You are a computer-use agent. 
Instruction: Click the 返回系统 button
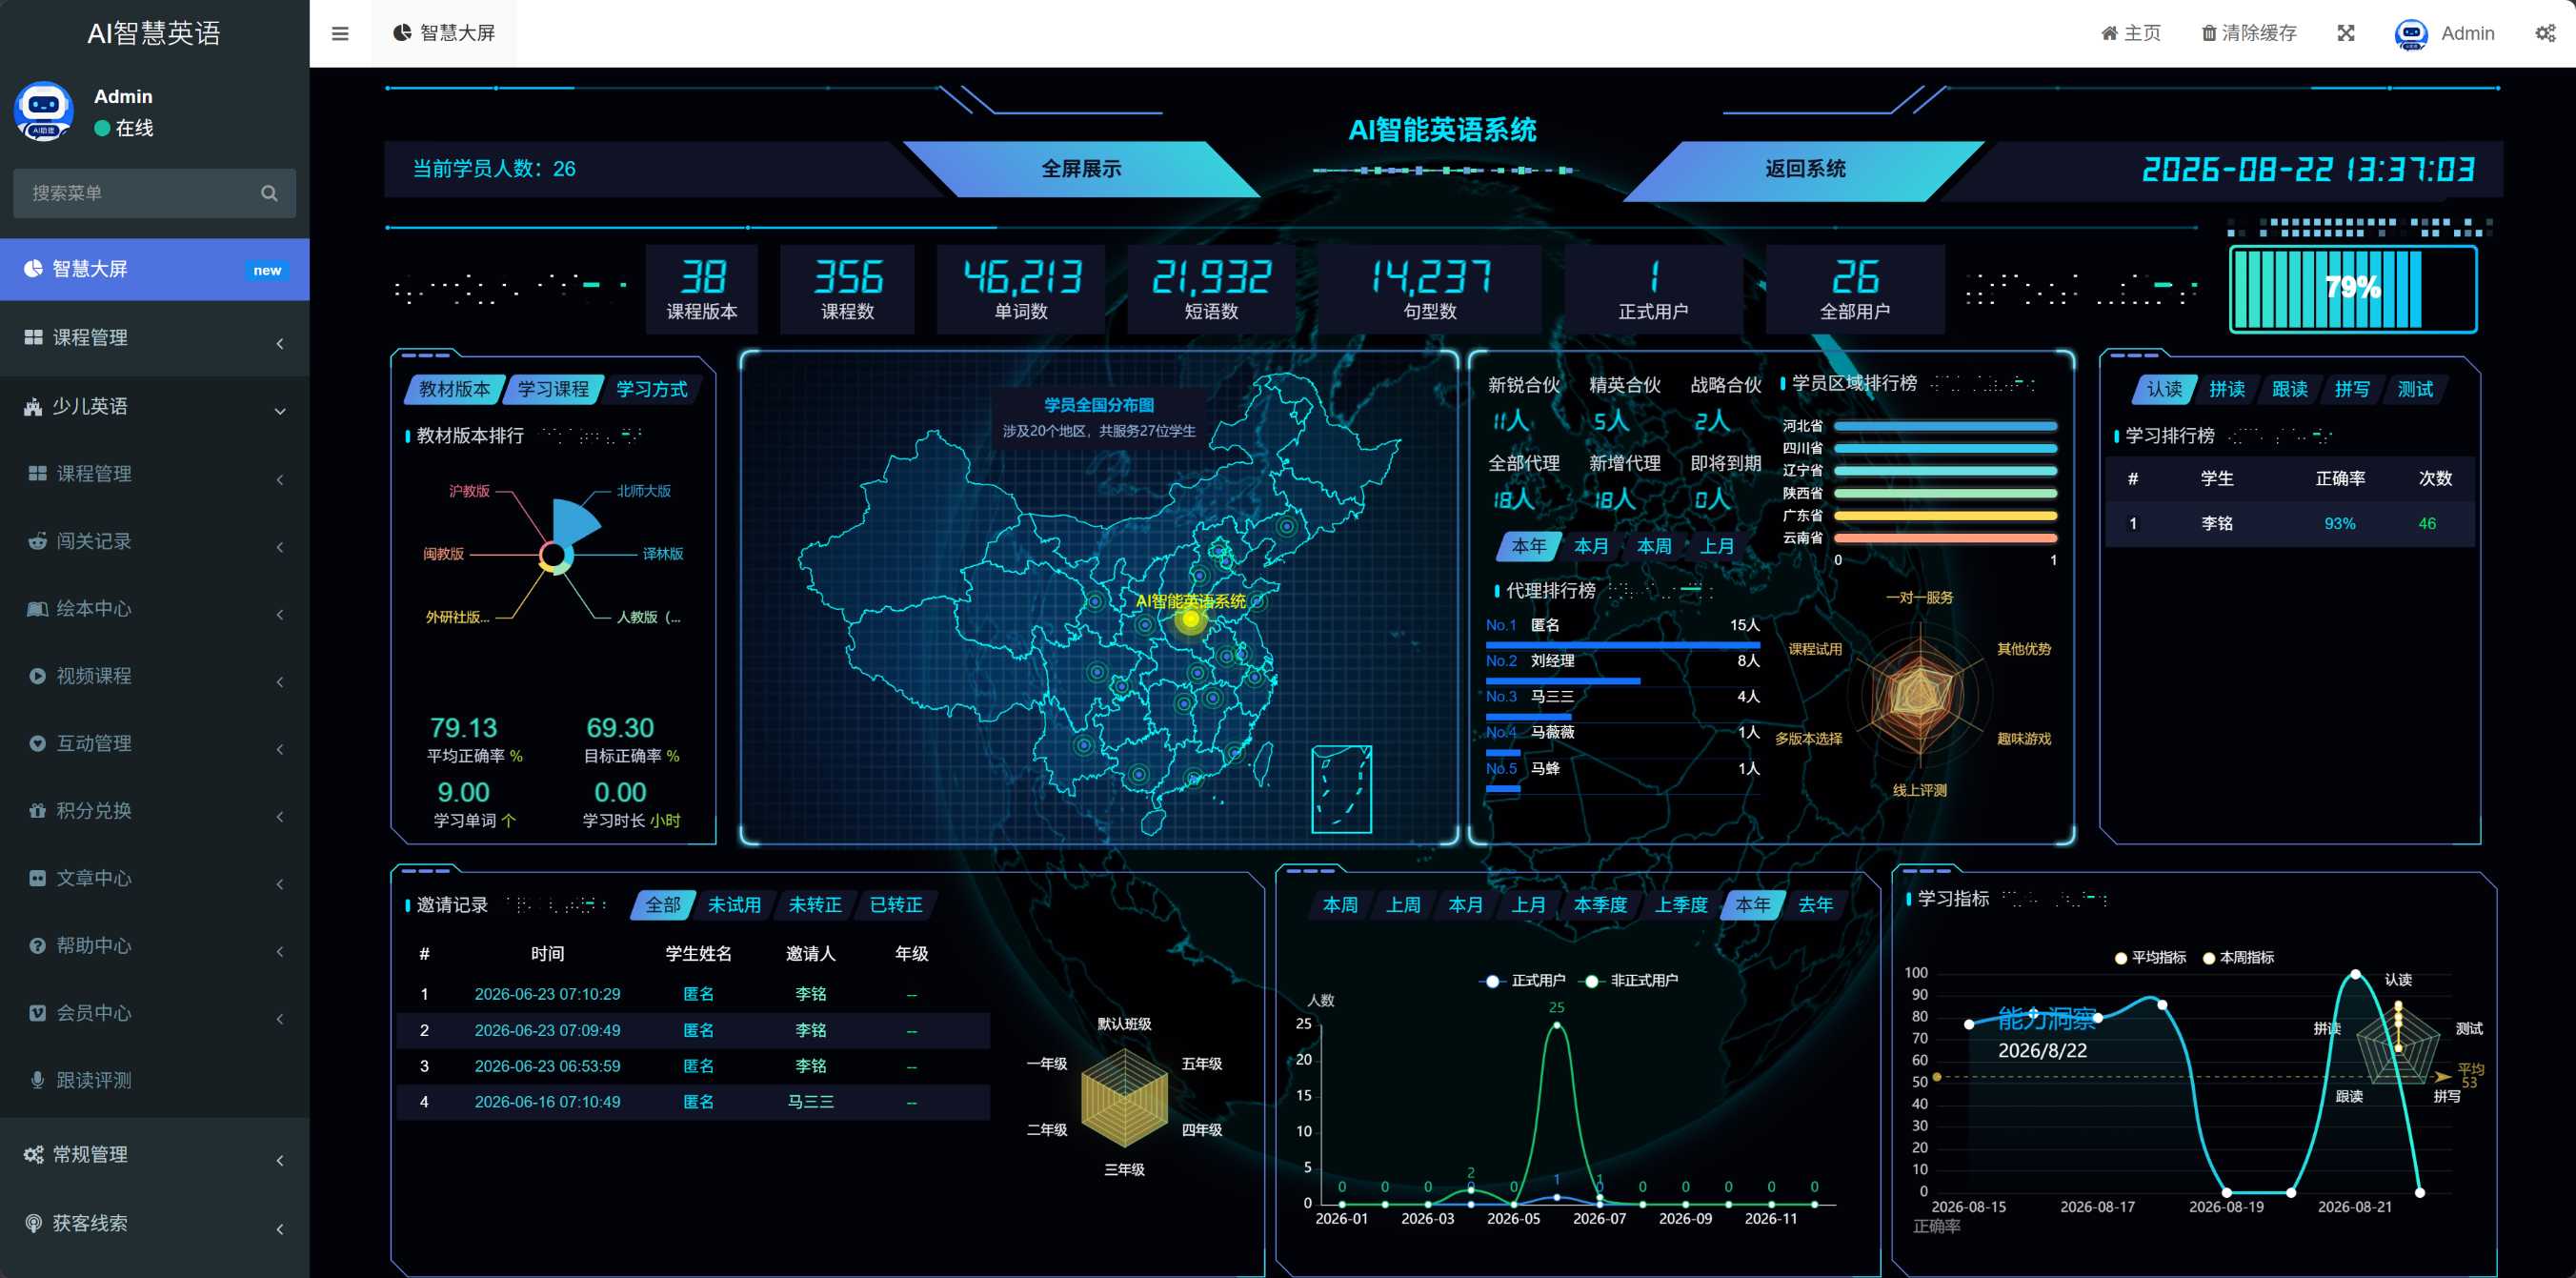point(1805,169)
